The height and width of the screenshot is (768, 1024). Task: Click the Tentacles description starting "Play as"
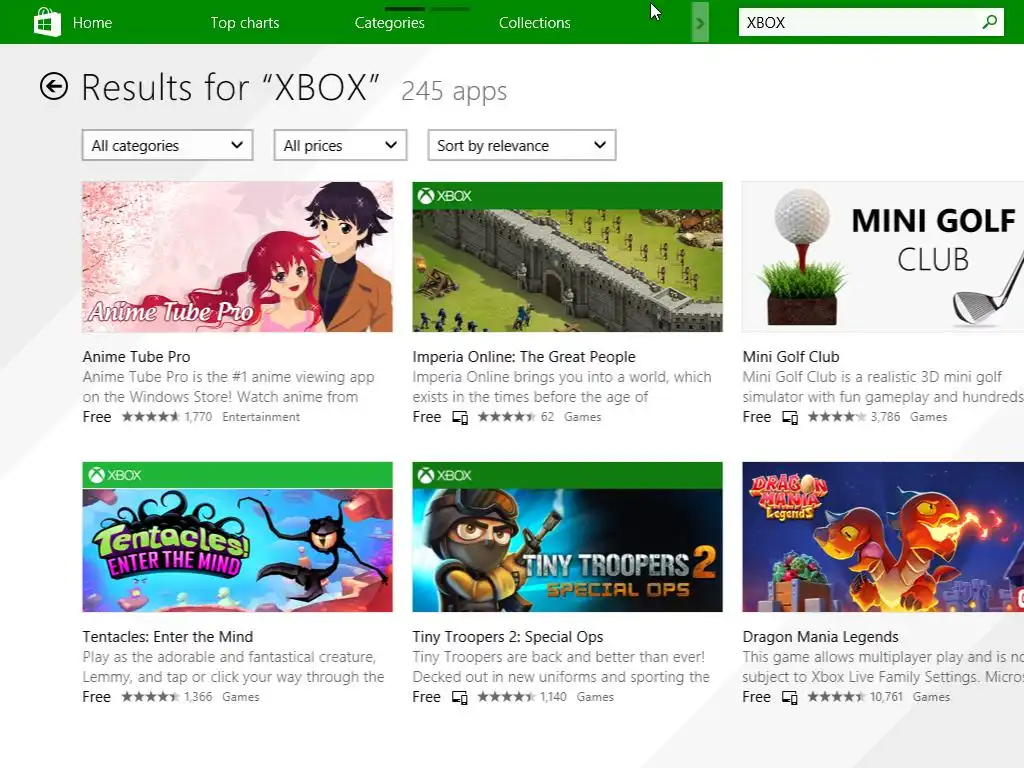pyautogui.click(x=233, y=667)
